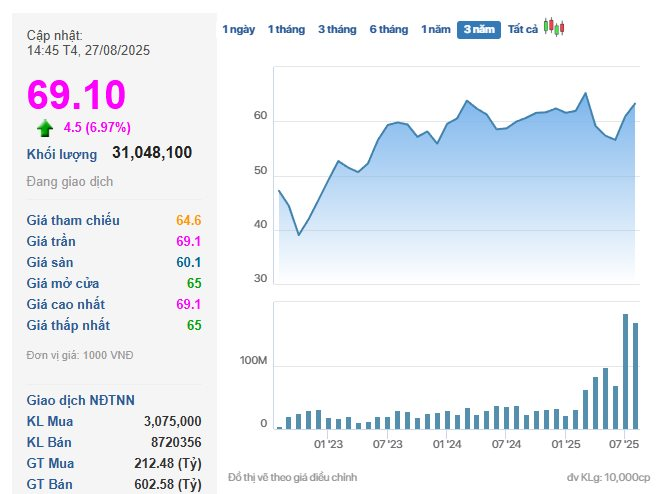Switch to the 1 tháng range
The image size is (658, 494).
coord(286,30)
